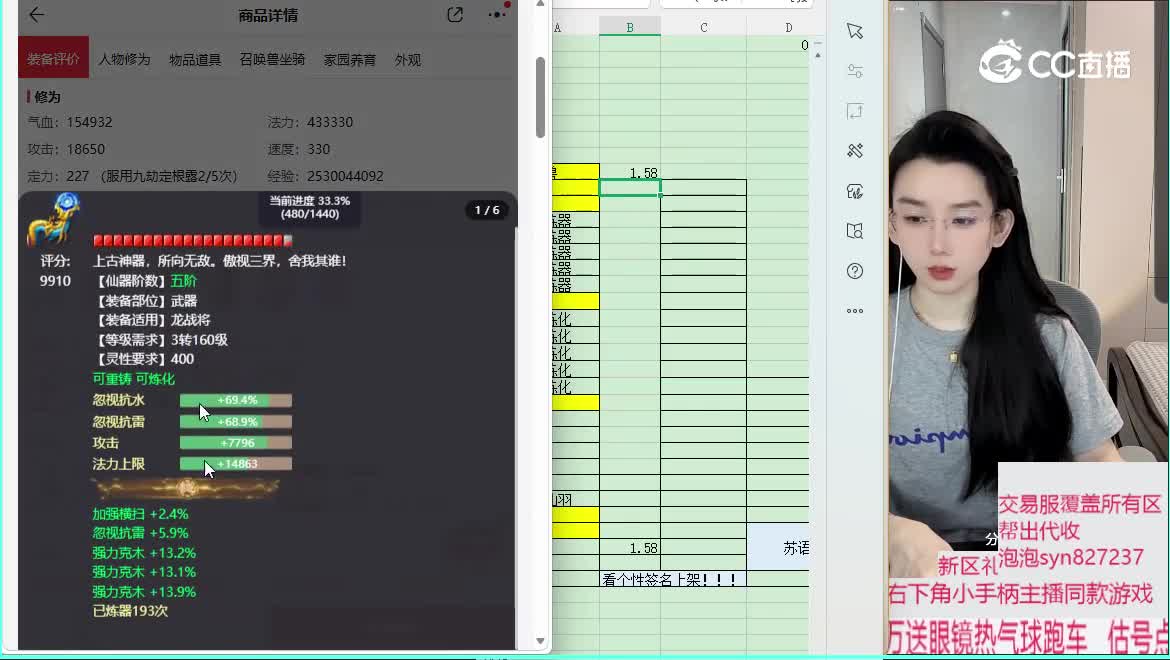Select the 装备评价 tab

click(x=53, y=60)
